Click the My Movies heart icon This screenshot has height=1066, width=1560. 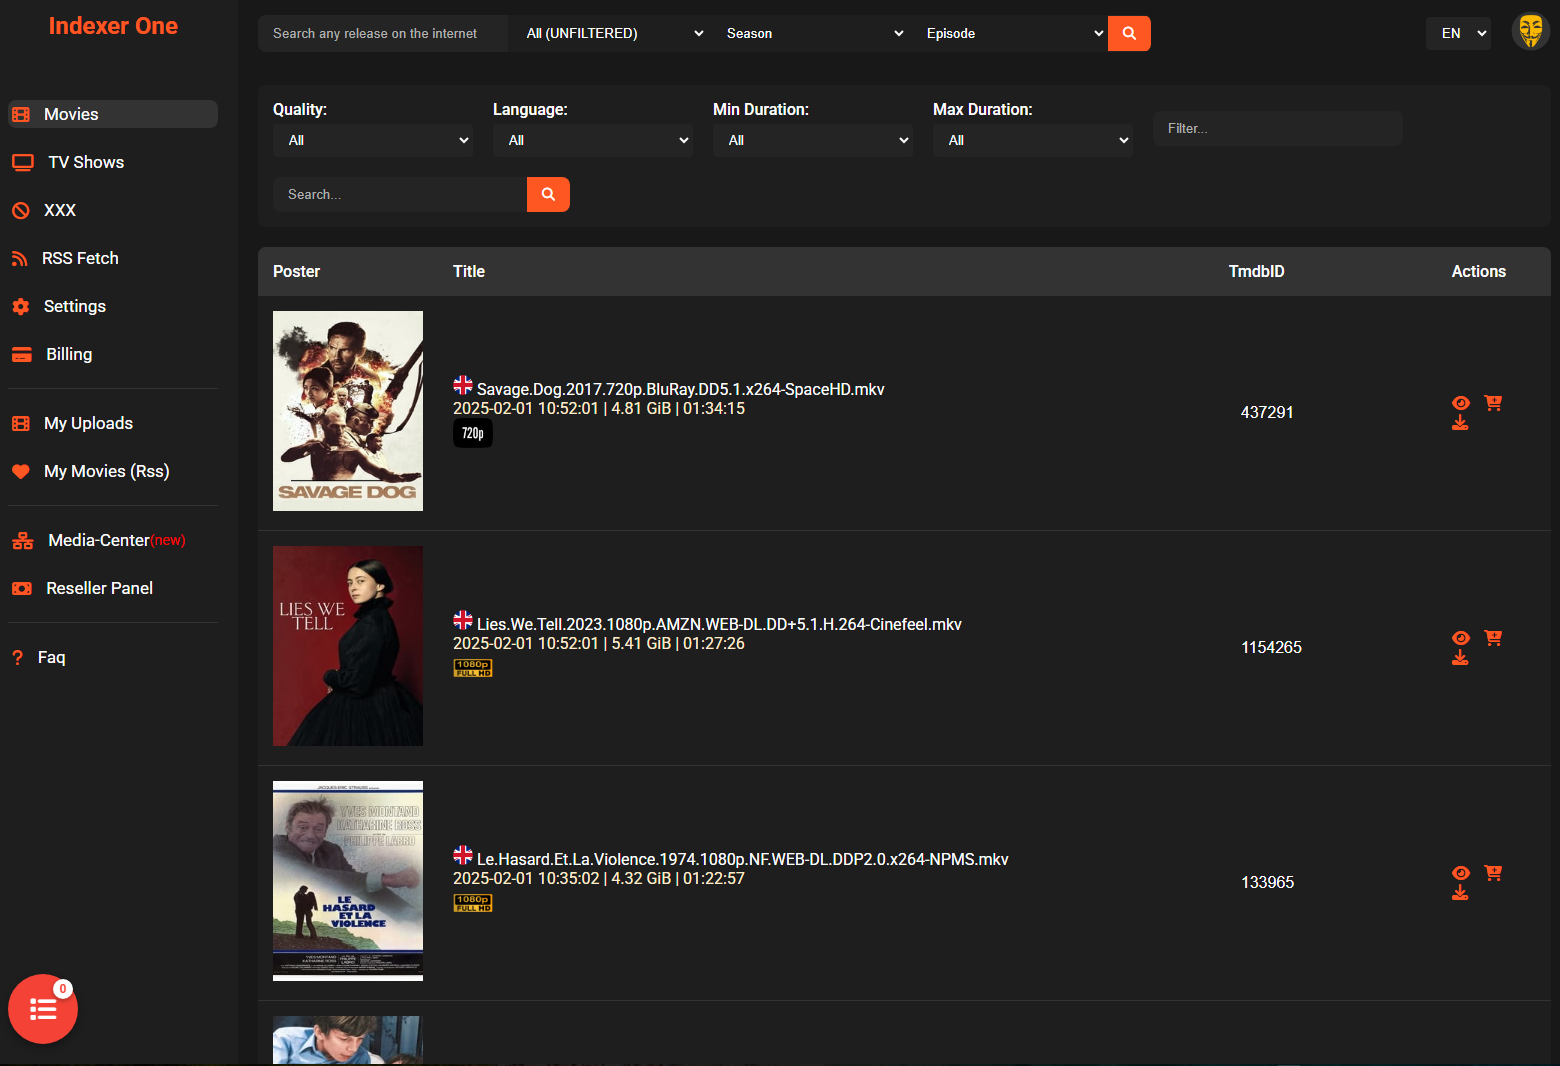[21, 471]
